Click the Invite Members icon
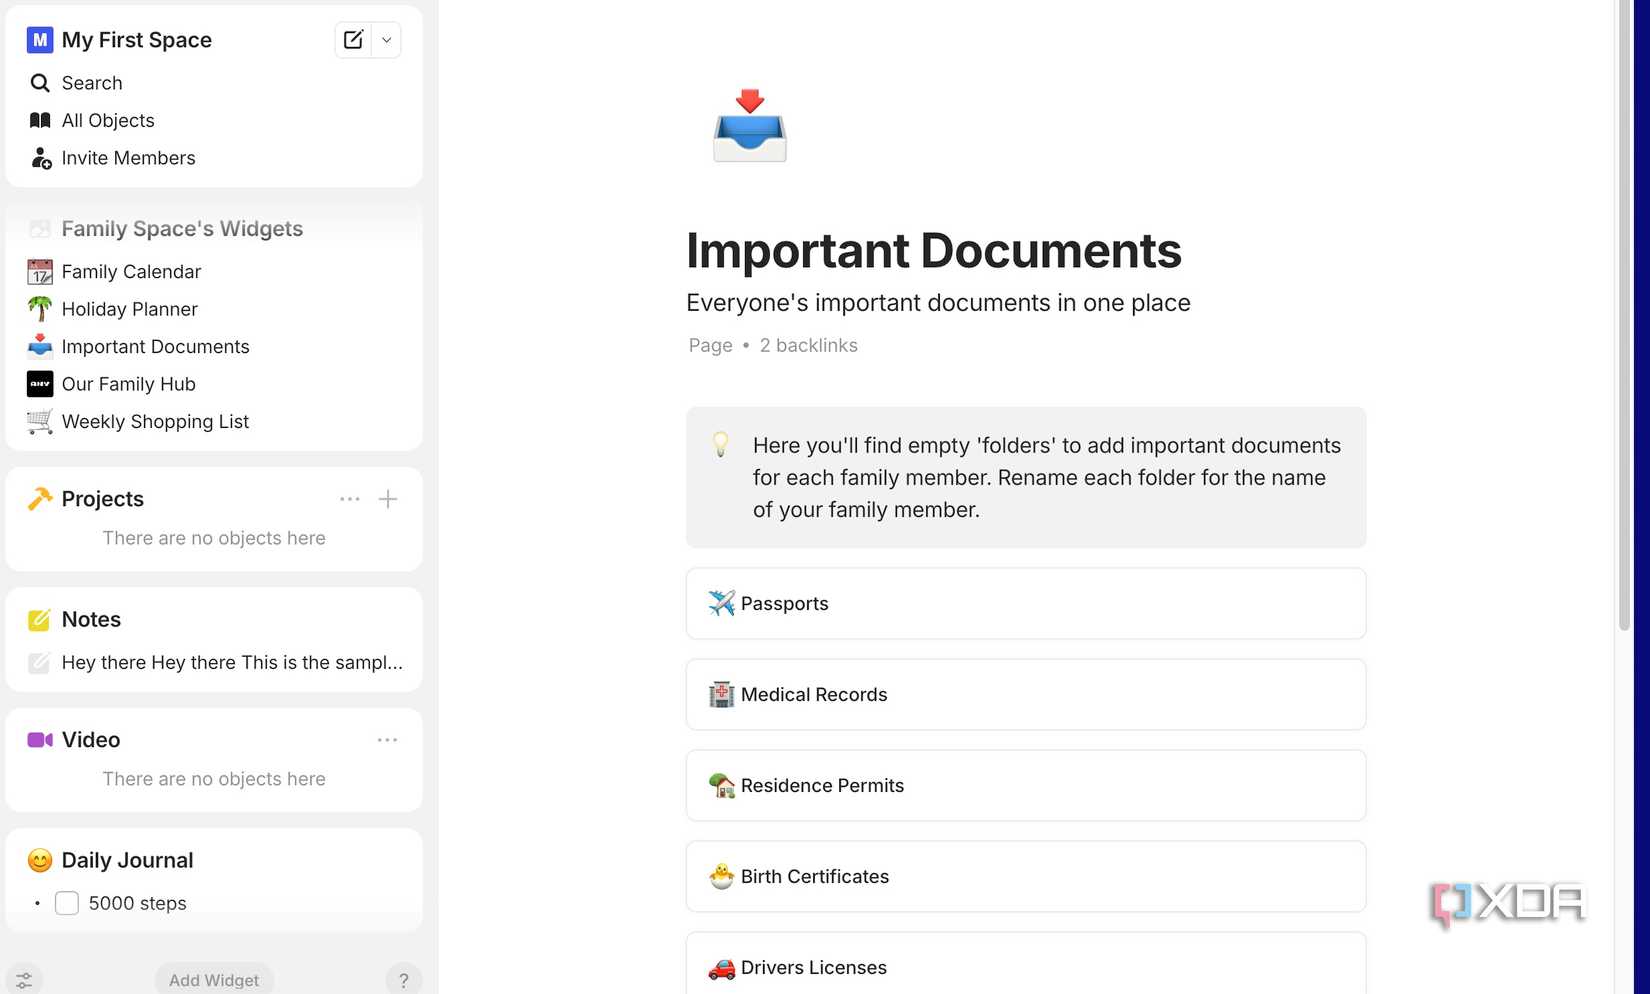This screenshot has width=1650, height=994. [x=40, y=157]
